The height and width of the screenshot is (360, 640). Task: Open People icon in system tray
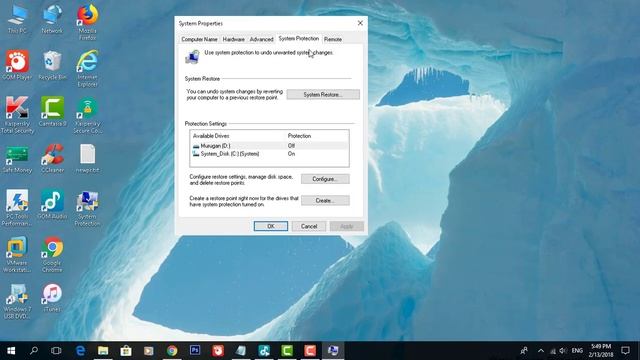(524, 351)
